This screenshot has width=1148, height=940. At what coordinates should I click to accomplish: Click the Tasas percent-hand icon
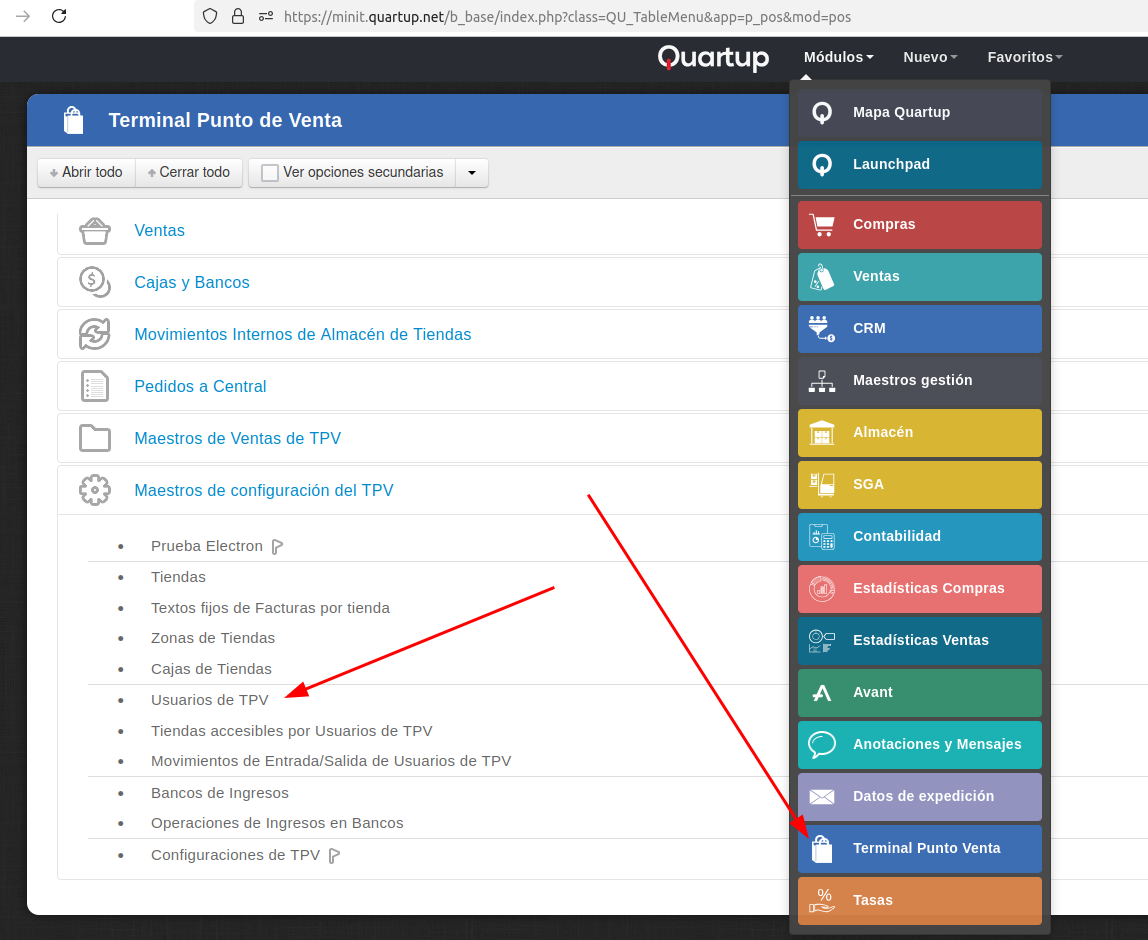(821, 901)
